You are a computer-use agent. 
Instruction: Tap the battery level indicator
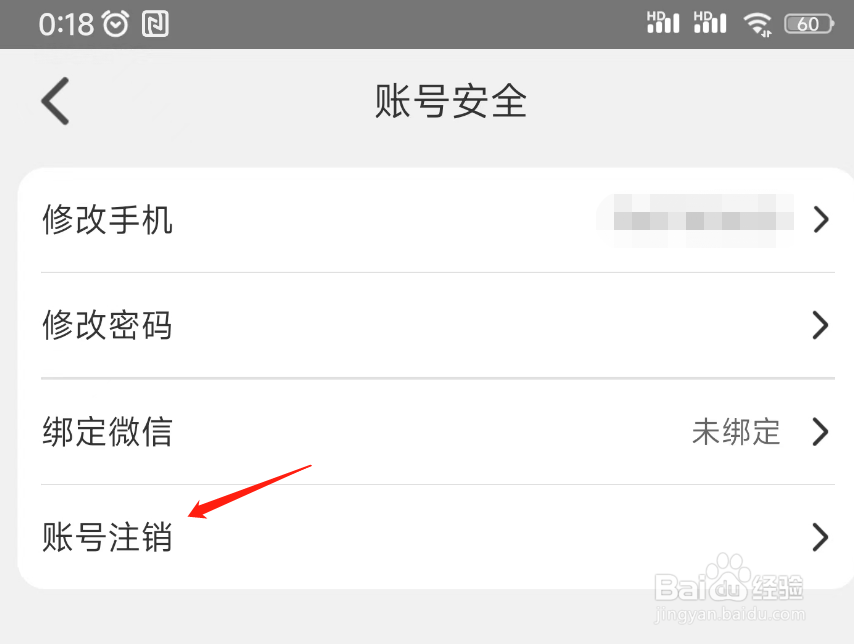(809, 24)
